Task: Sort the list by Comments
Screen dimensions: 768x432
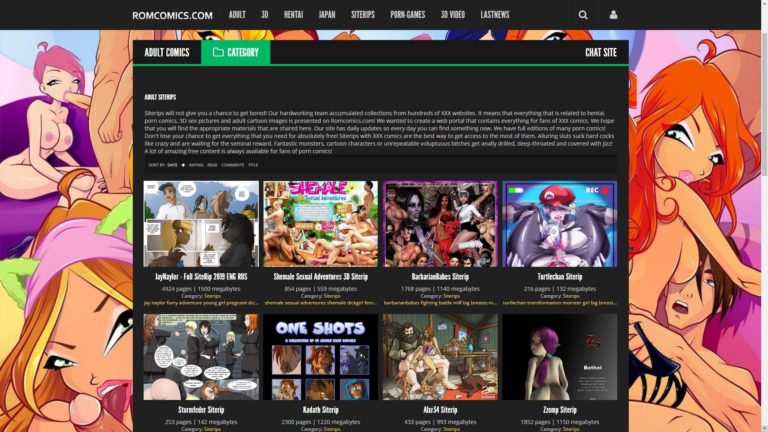Action: [232, 165]
